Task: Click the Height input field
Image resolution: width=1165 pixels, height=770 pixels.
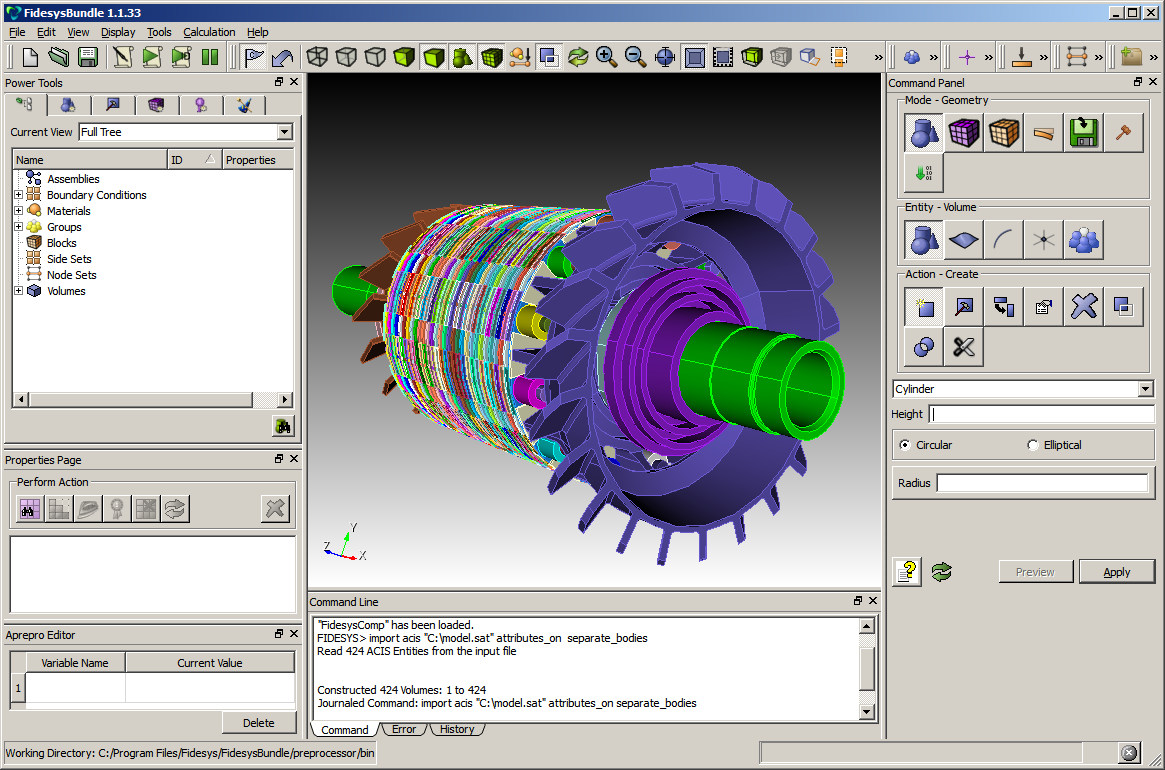Action: 1041,414
